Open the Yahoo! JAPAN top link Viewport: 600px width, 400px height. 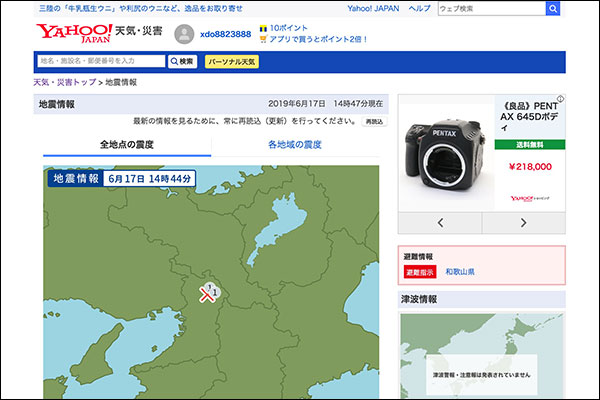373,8
